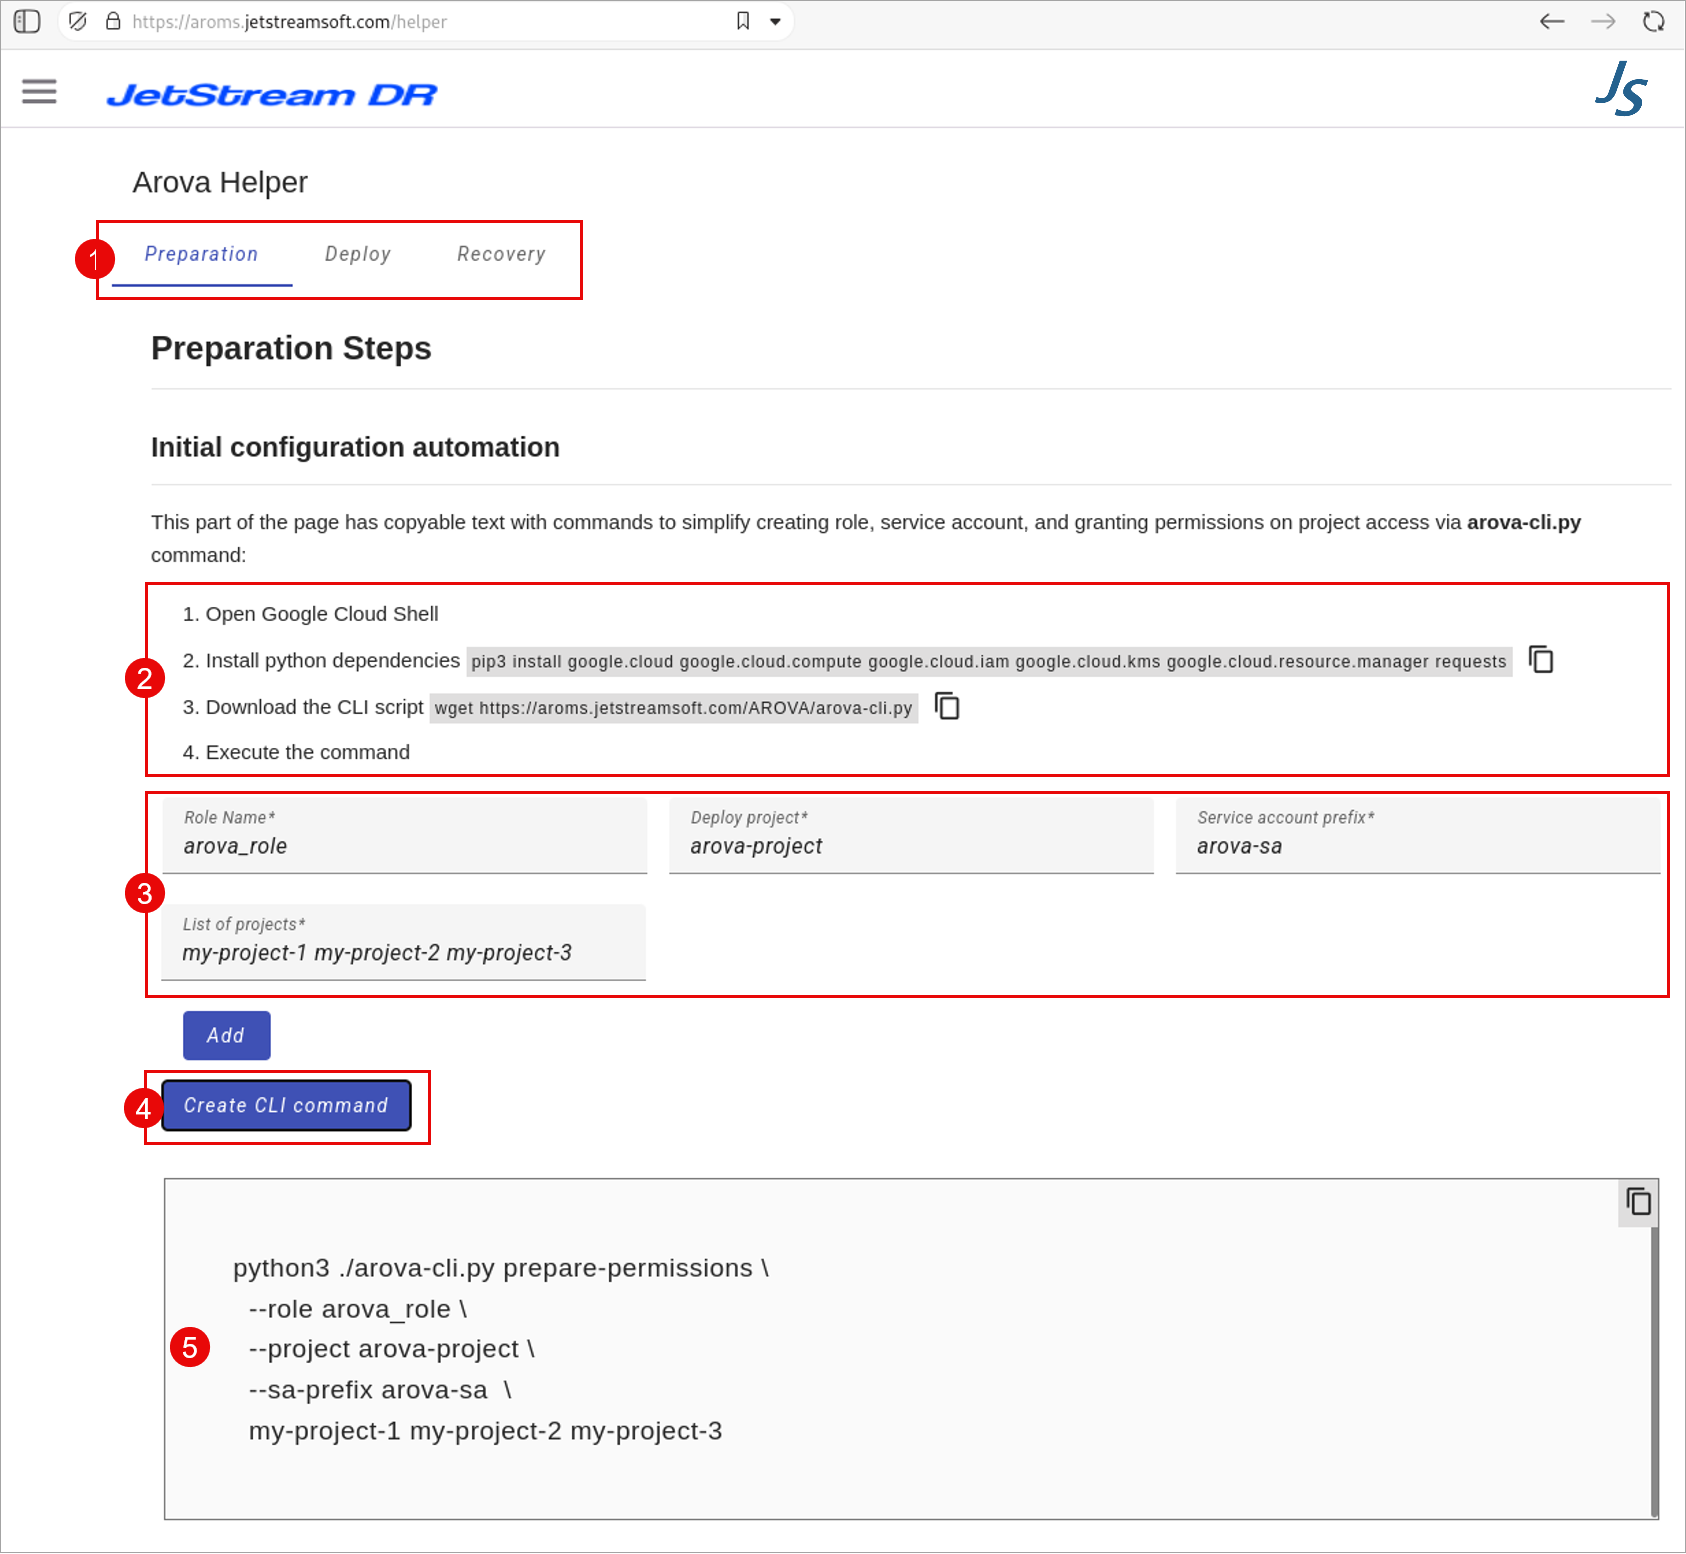
Task: Click output line 'my-project-1 my-project-2 my-project-3'
Action: click(485, 1431)
